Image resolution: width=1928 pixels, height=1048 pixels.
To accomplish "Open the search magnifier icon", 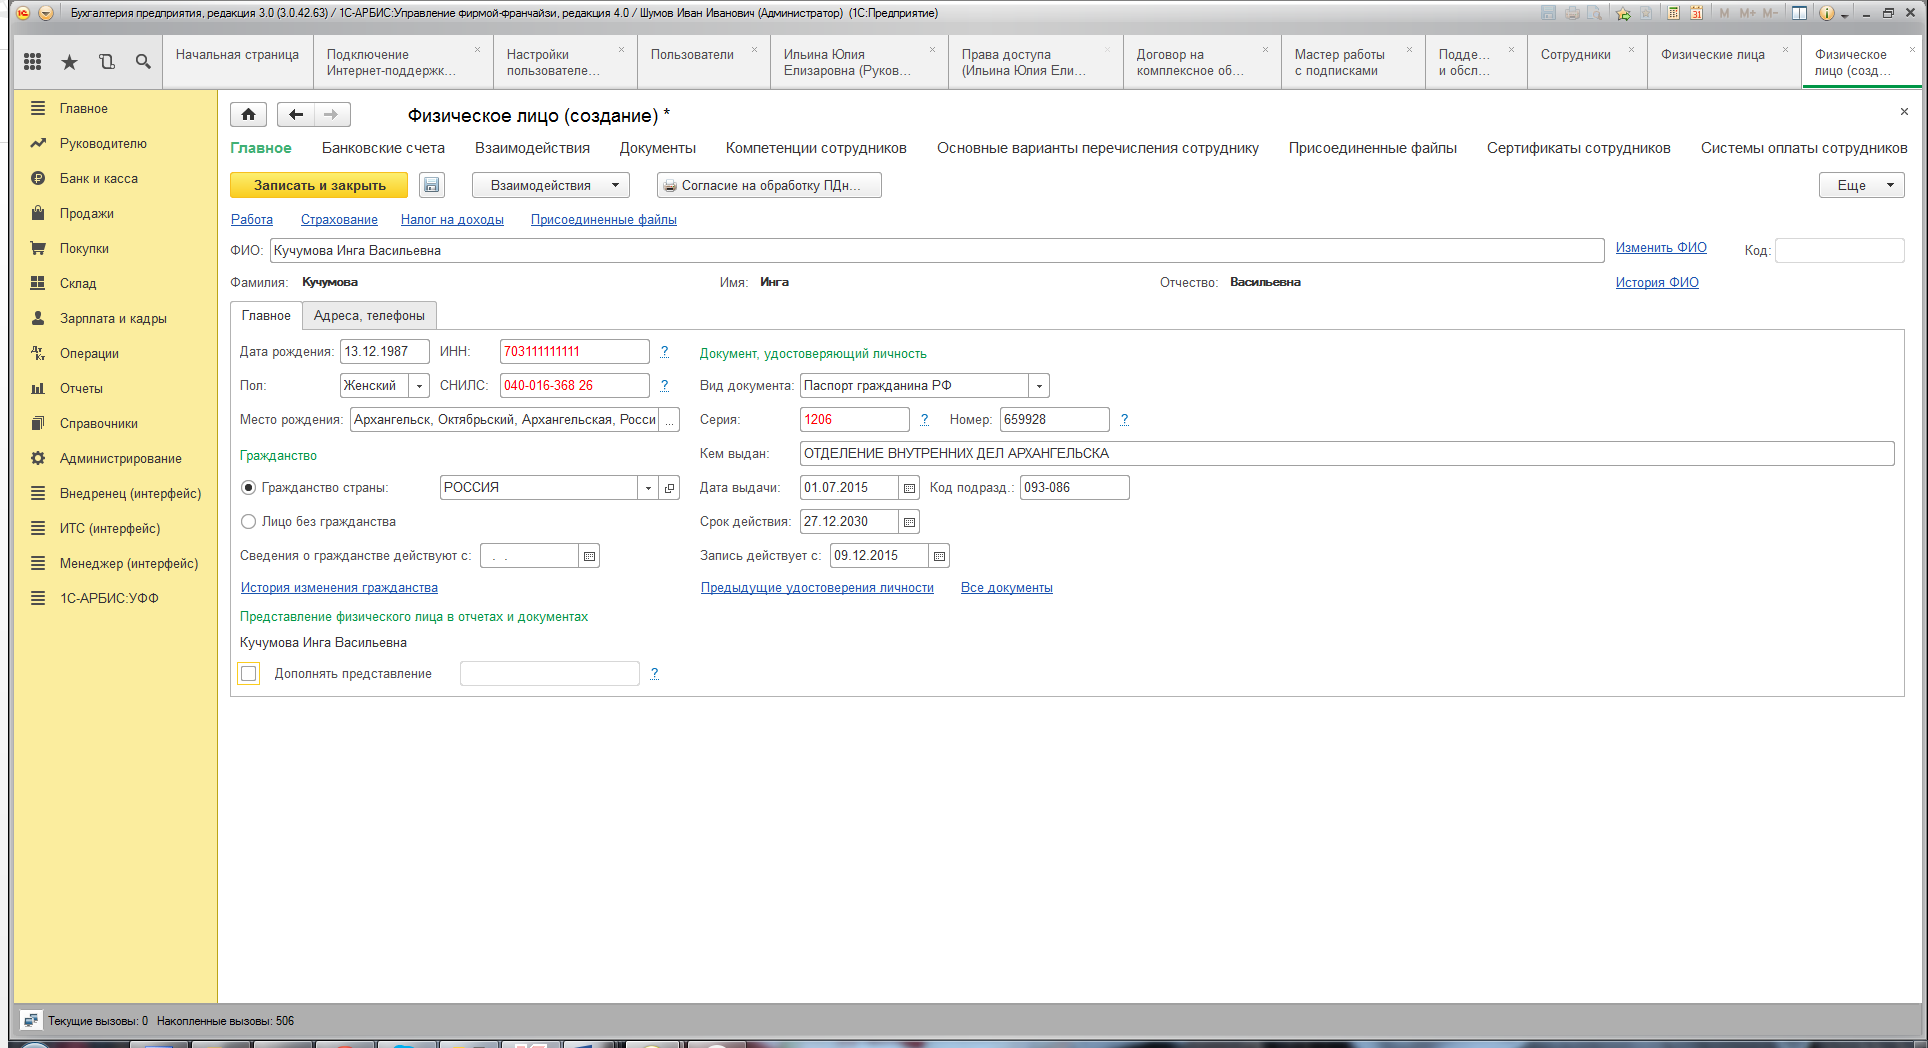I will [143, 62].
